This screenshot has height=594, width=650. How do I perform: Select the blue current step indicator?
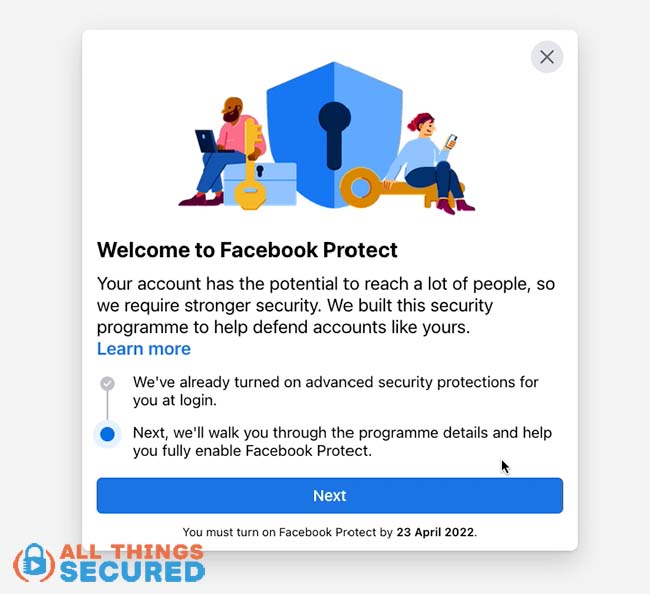107,434
